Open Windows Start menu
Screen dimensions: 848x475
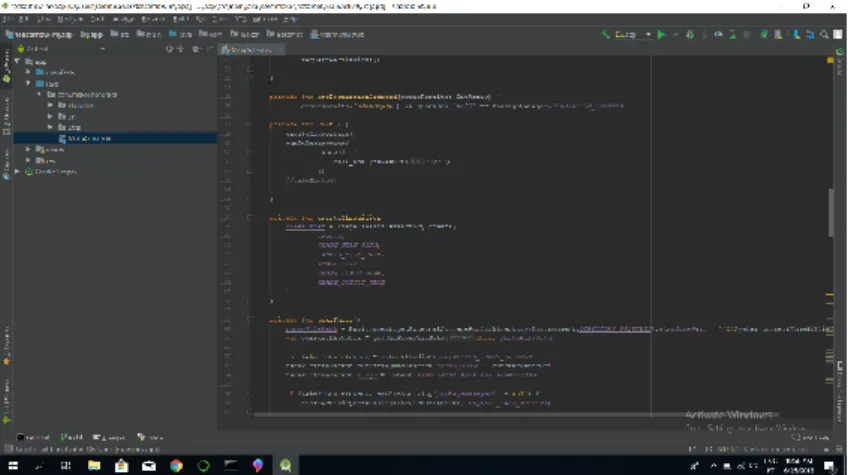13,465
